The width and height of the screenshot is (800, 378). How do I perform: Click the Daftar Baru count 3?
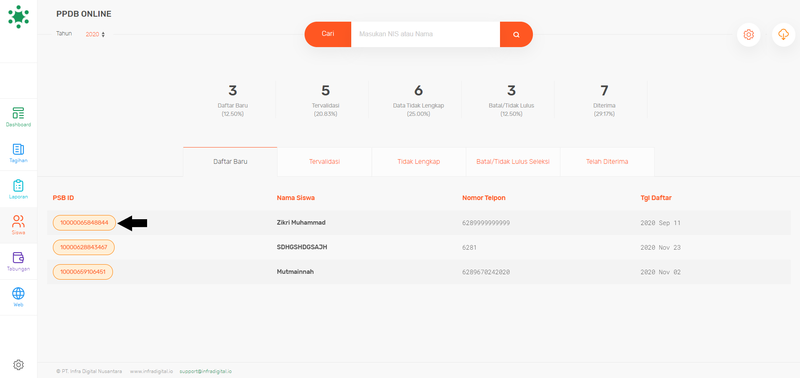tap(233, 91)
